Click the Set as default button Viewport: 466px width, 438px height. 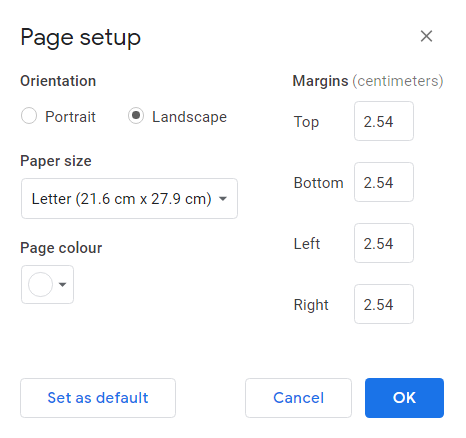click(x=98, y=398)
